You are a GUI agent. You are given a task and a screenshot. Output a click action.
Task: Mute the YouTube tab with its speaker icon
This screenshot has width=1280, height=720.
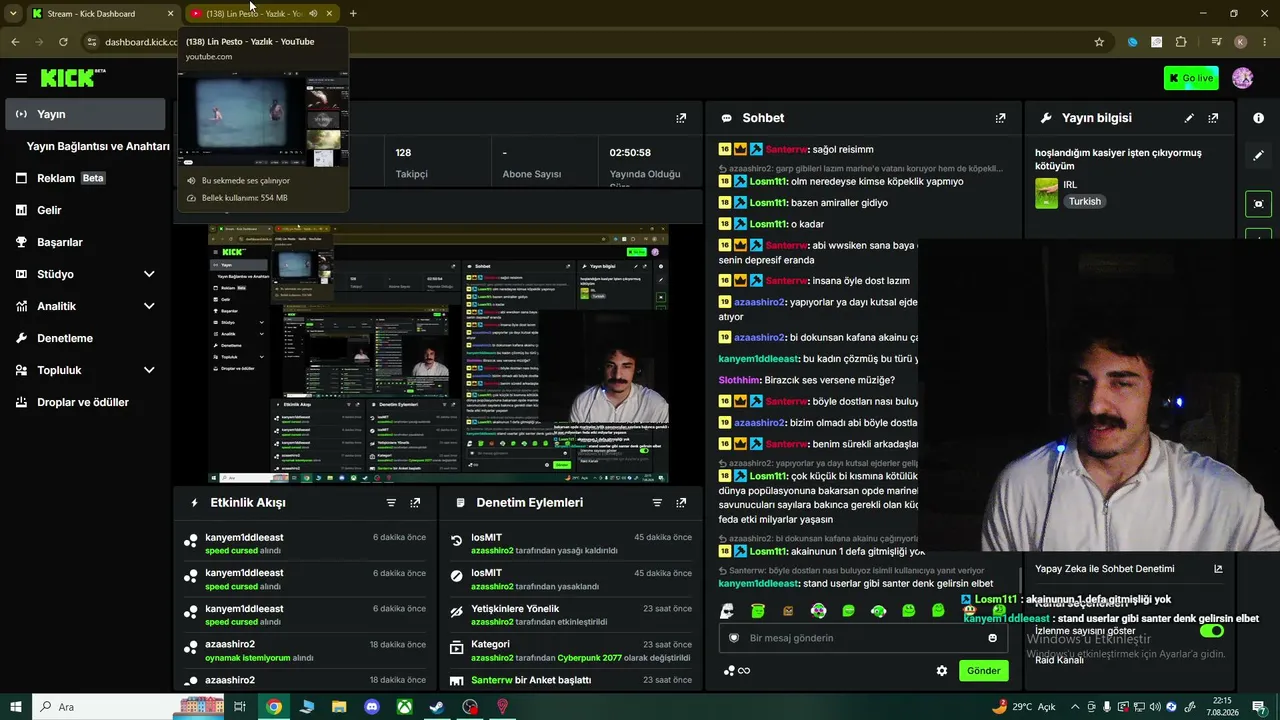[x=313, y=14]
